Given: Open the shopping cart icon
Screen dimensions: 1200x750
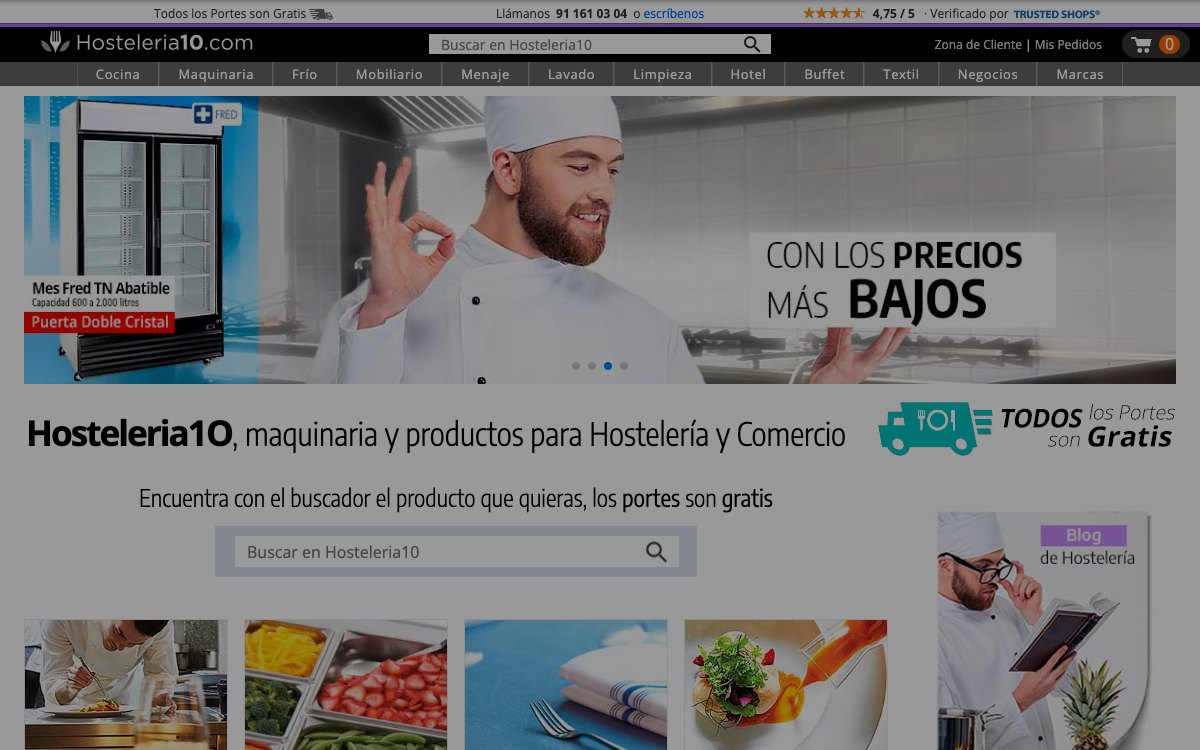Looking at the screenshot, I should point(1142,44).
